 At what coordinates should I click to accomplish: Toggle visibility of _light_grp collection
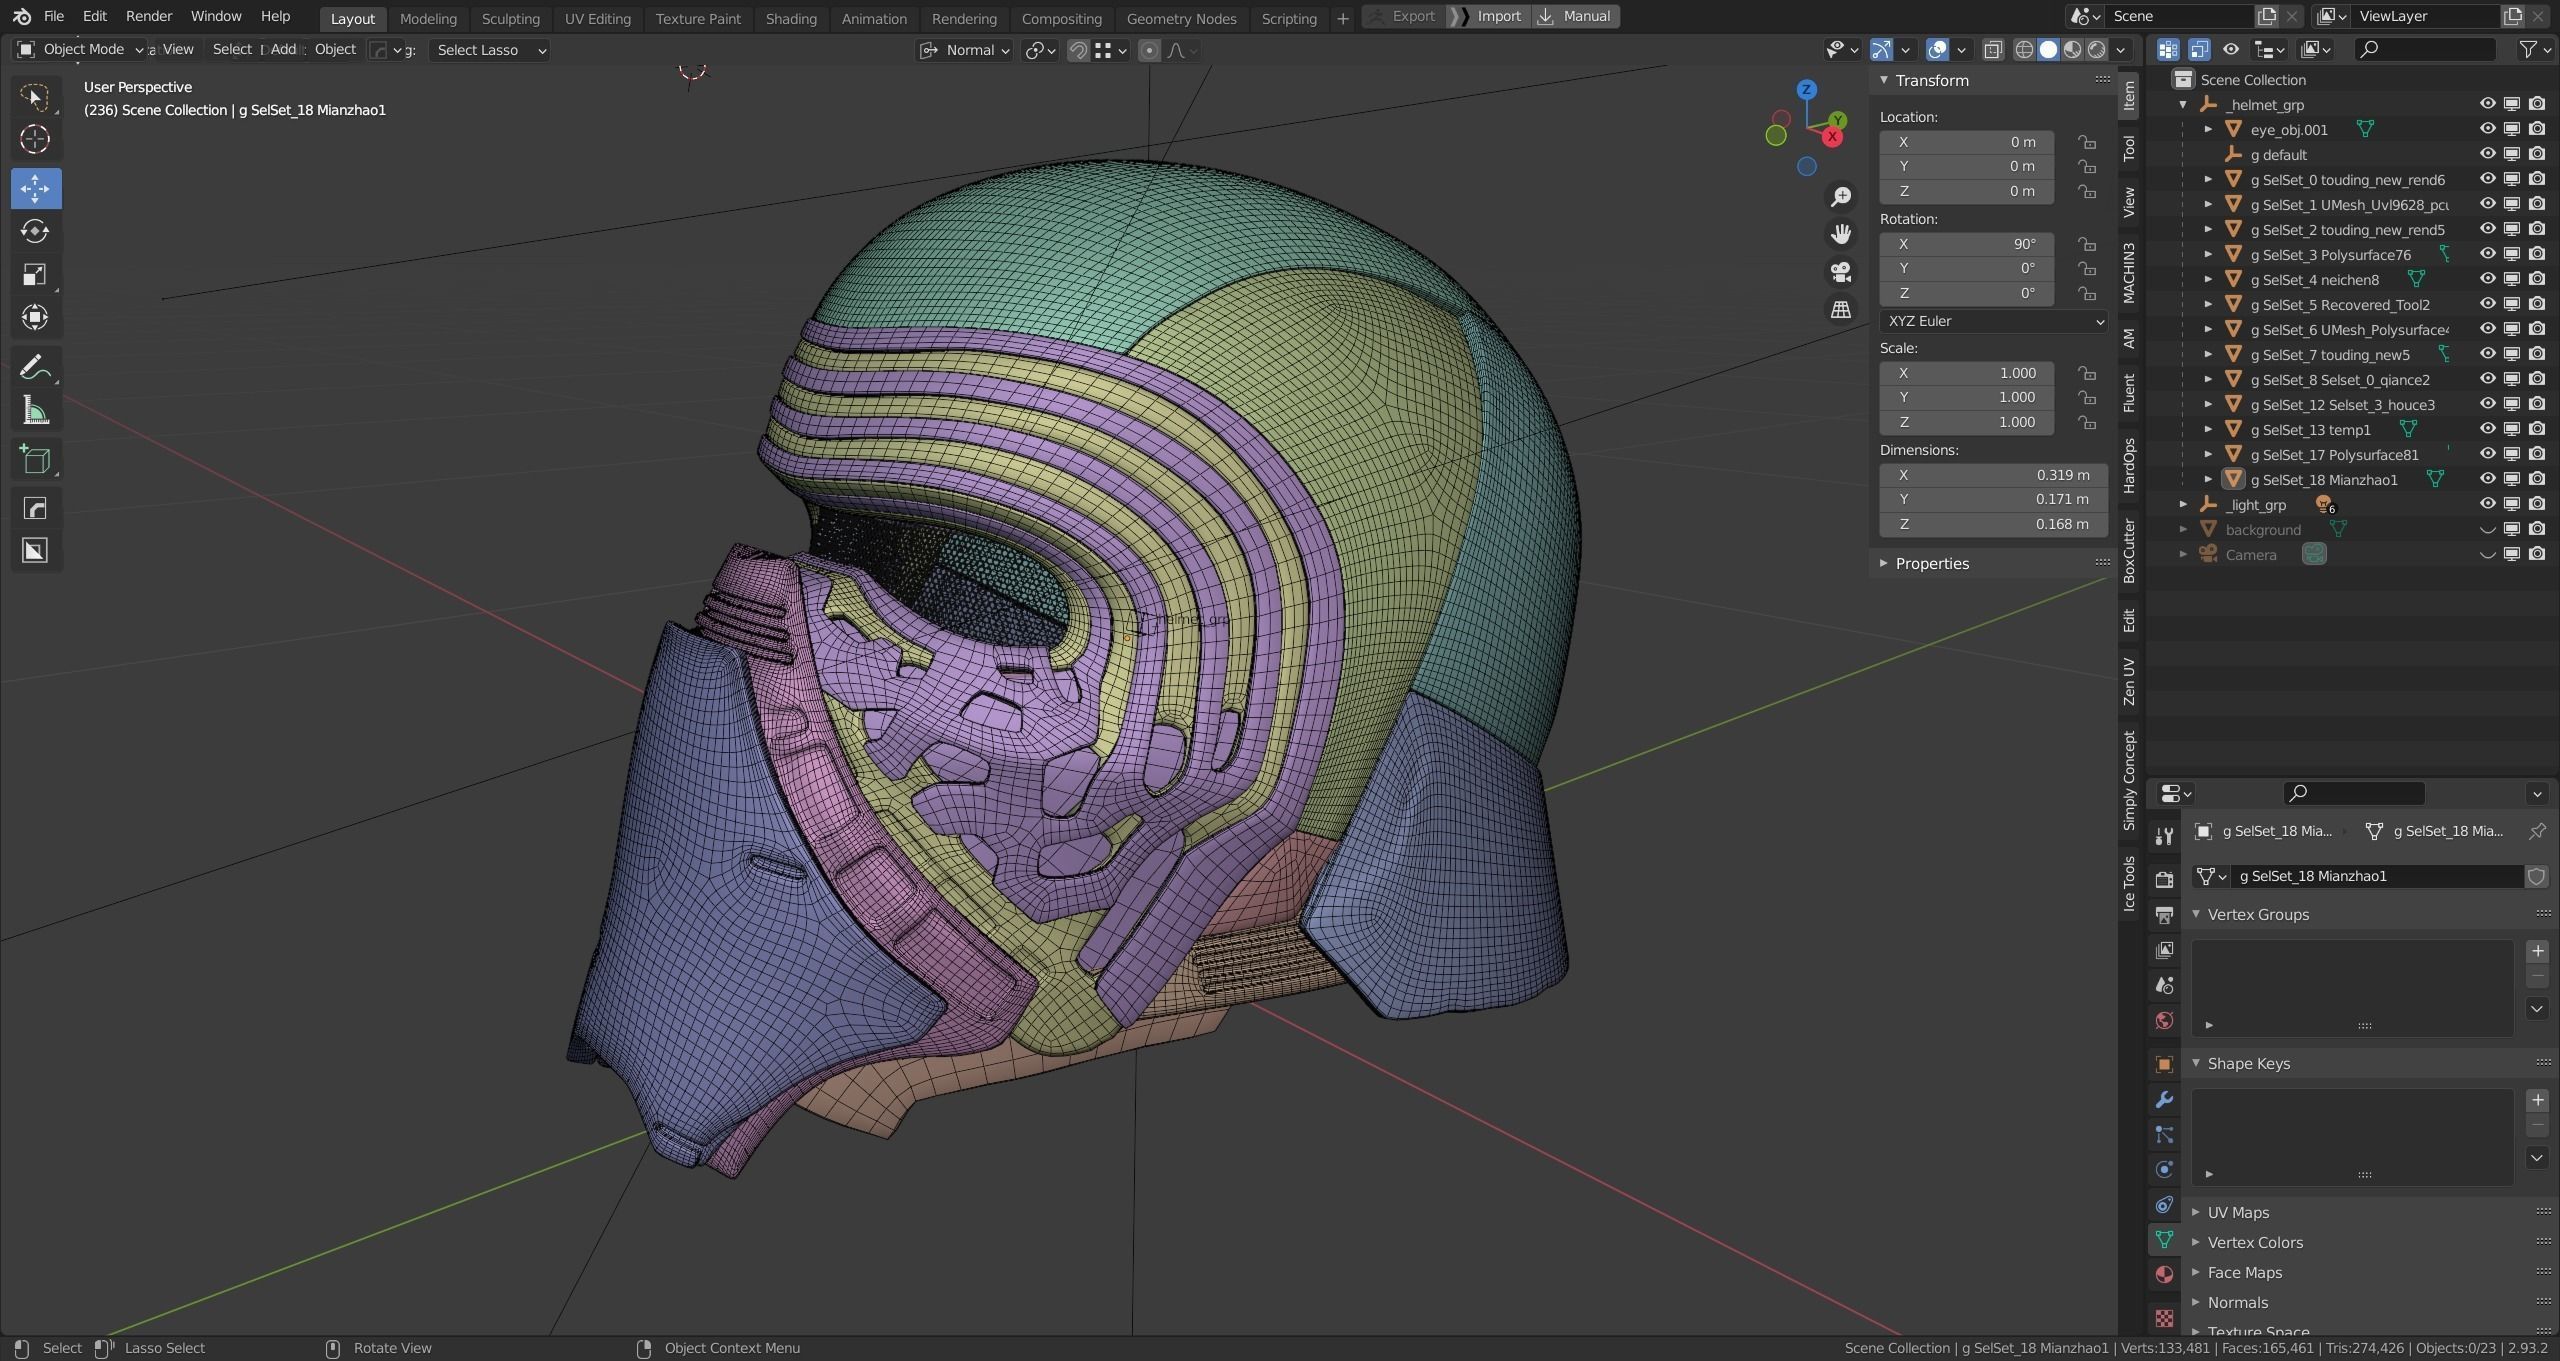click(2488, 504)
